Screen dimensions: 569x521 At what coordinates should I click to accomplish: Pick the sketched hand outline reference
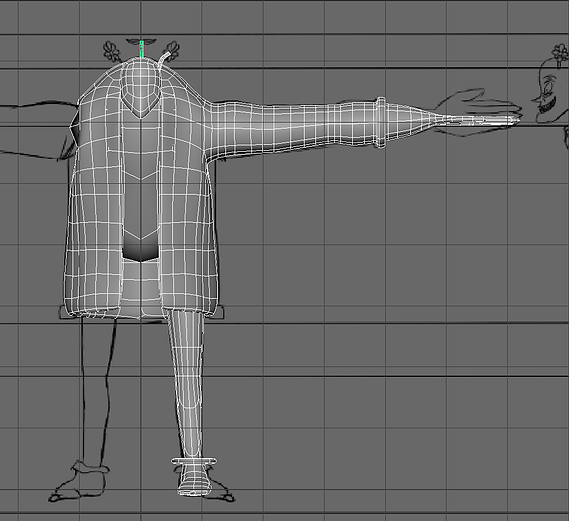[477, 111]
